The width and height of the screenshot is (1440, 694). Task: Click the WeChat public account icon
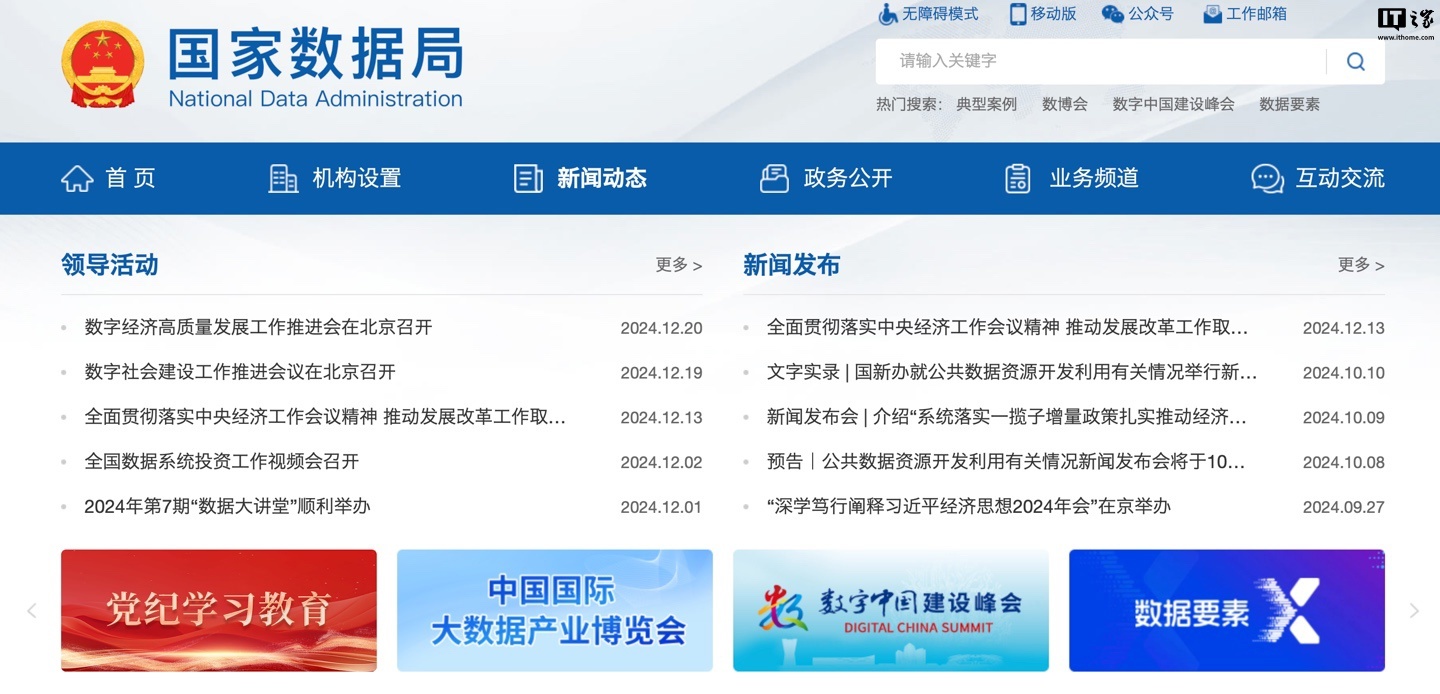coord(1112,14)
